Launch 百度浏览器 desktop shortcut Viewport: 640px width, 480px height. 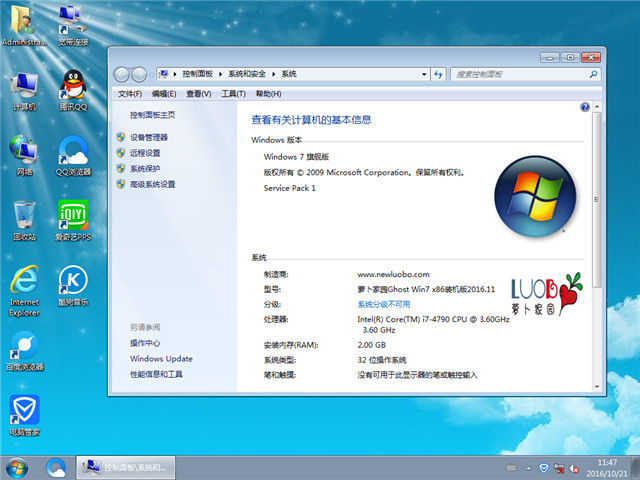click(24, 351)
